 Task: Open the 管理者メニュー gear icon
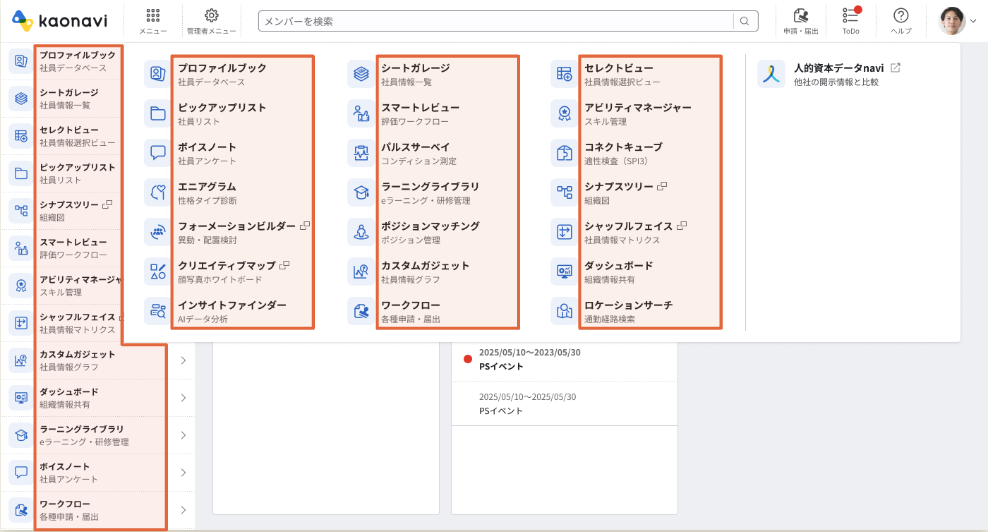(x=211, y=17)
